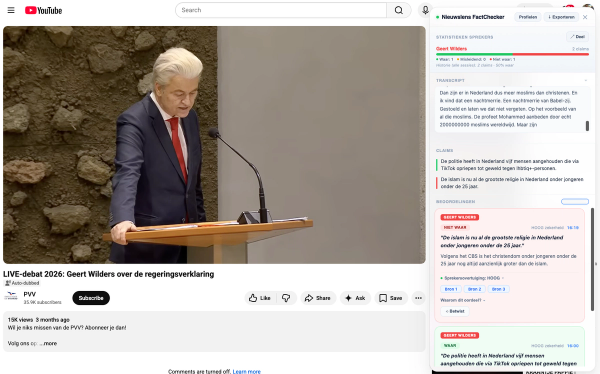Click the video title text

point(109,274)
